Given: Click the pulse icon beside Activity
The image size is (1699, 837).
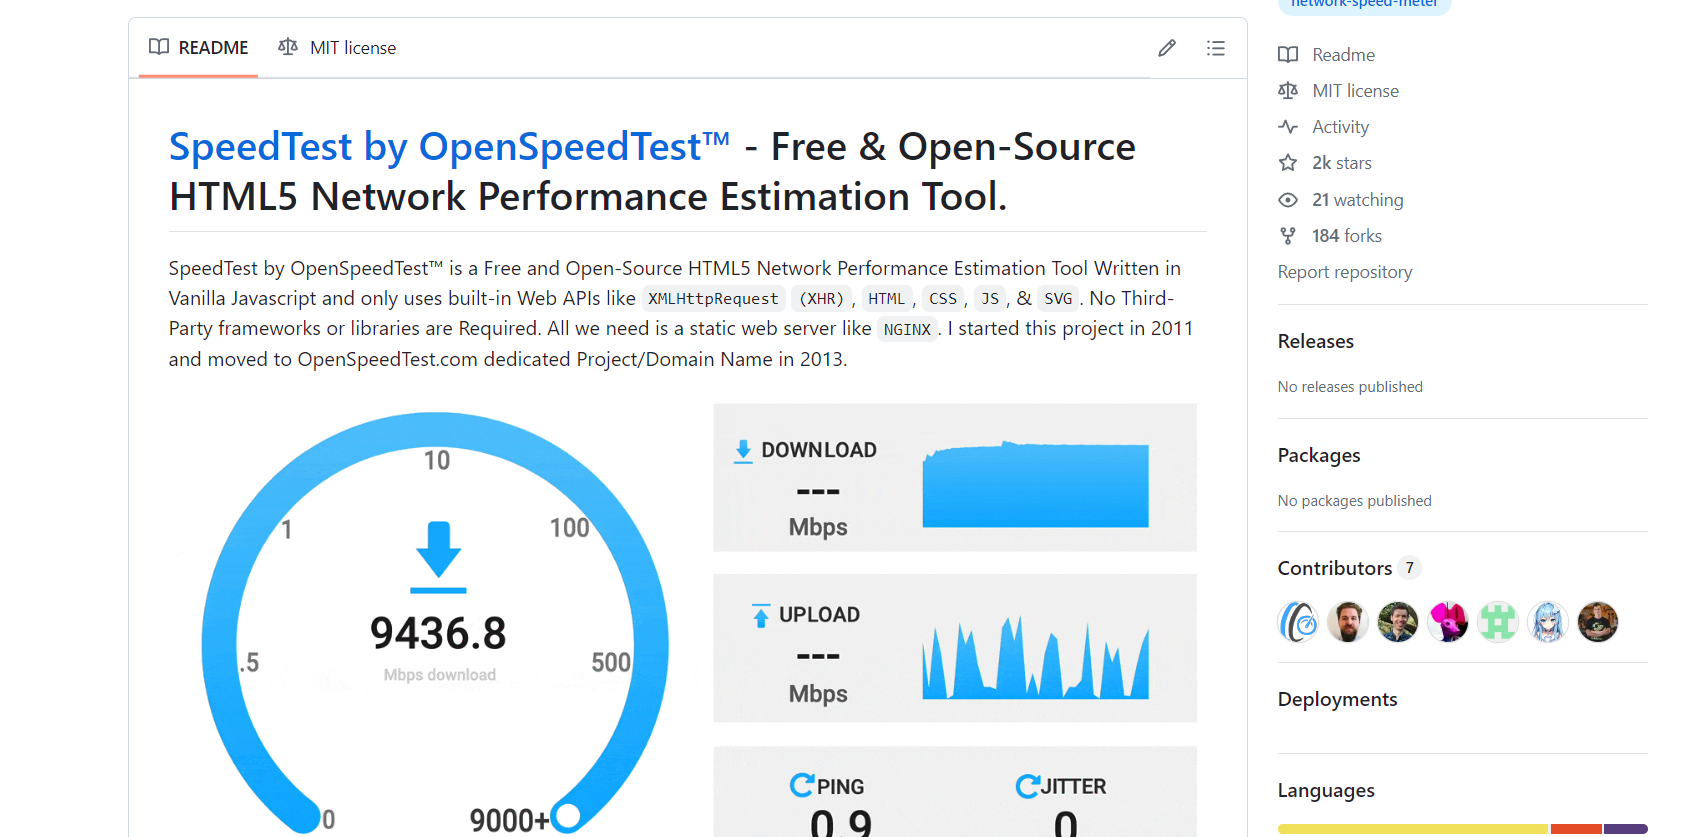Looking at the screenshot, I should (x=1288, y=127).
